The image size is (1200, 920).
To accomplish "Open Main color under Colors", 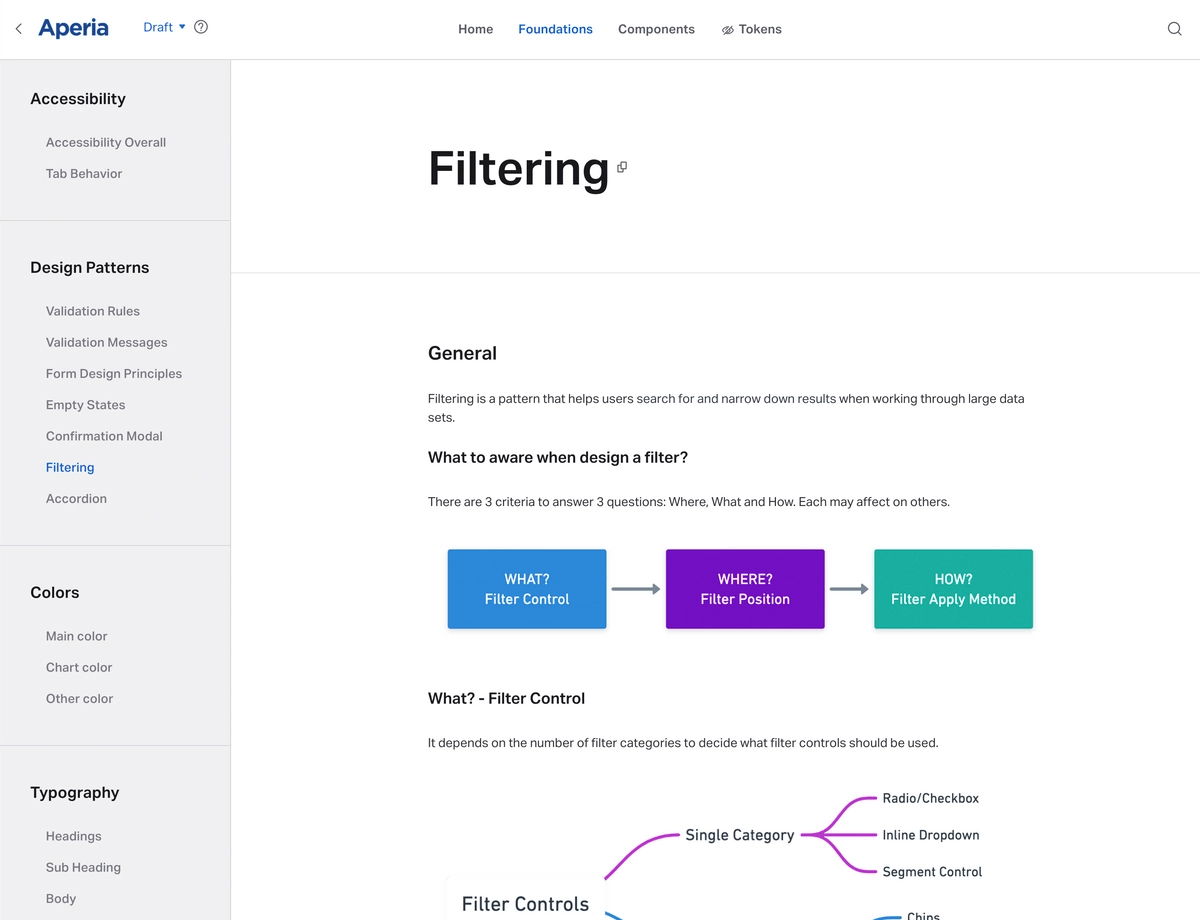I will pos(76,636).
